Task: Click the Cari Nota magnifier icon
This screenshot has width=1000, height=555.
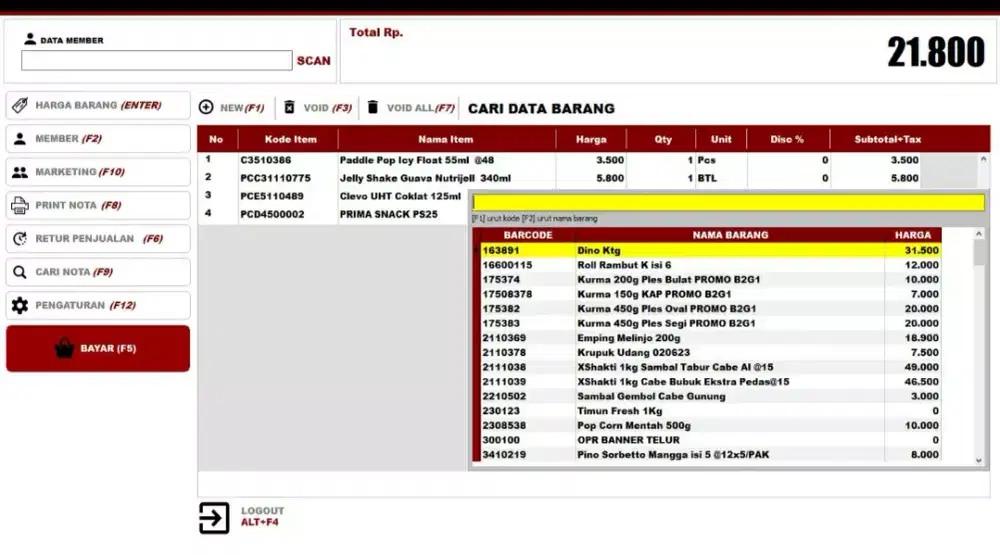Action: click(x=20, y=272)
